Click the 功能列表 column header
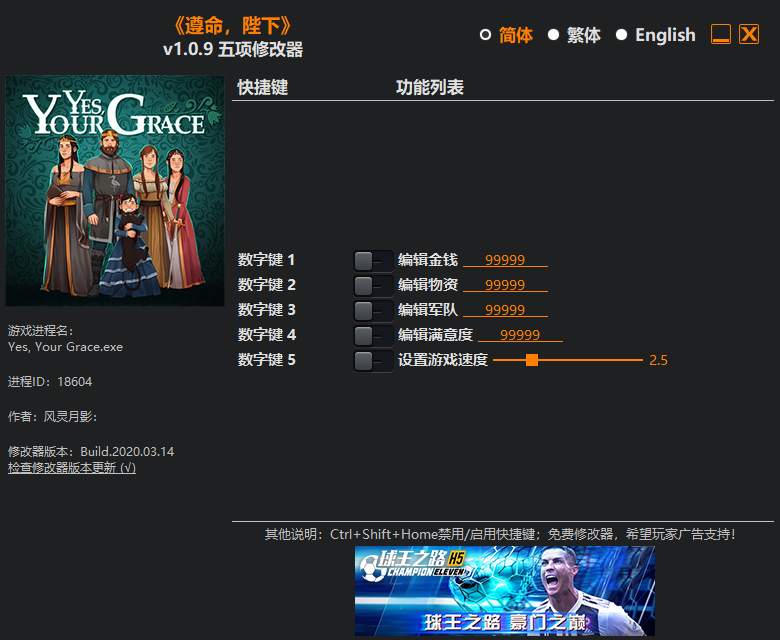The height and width of the screenshot is (640, 780). coord(430,88)
